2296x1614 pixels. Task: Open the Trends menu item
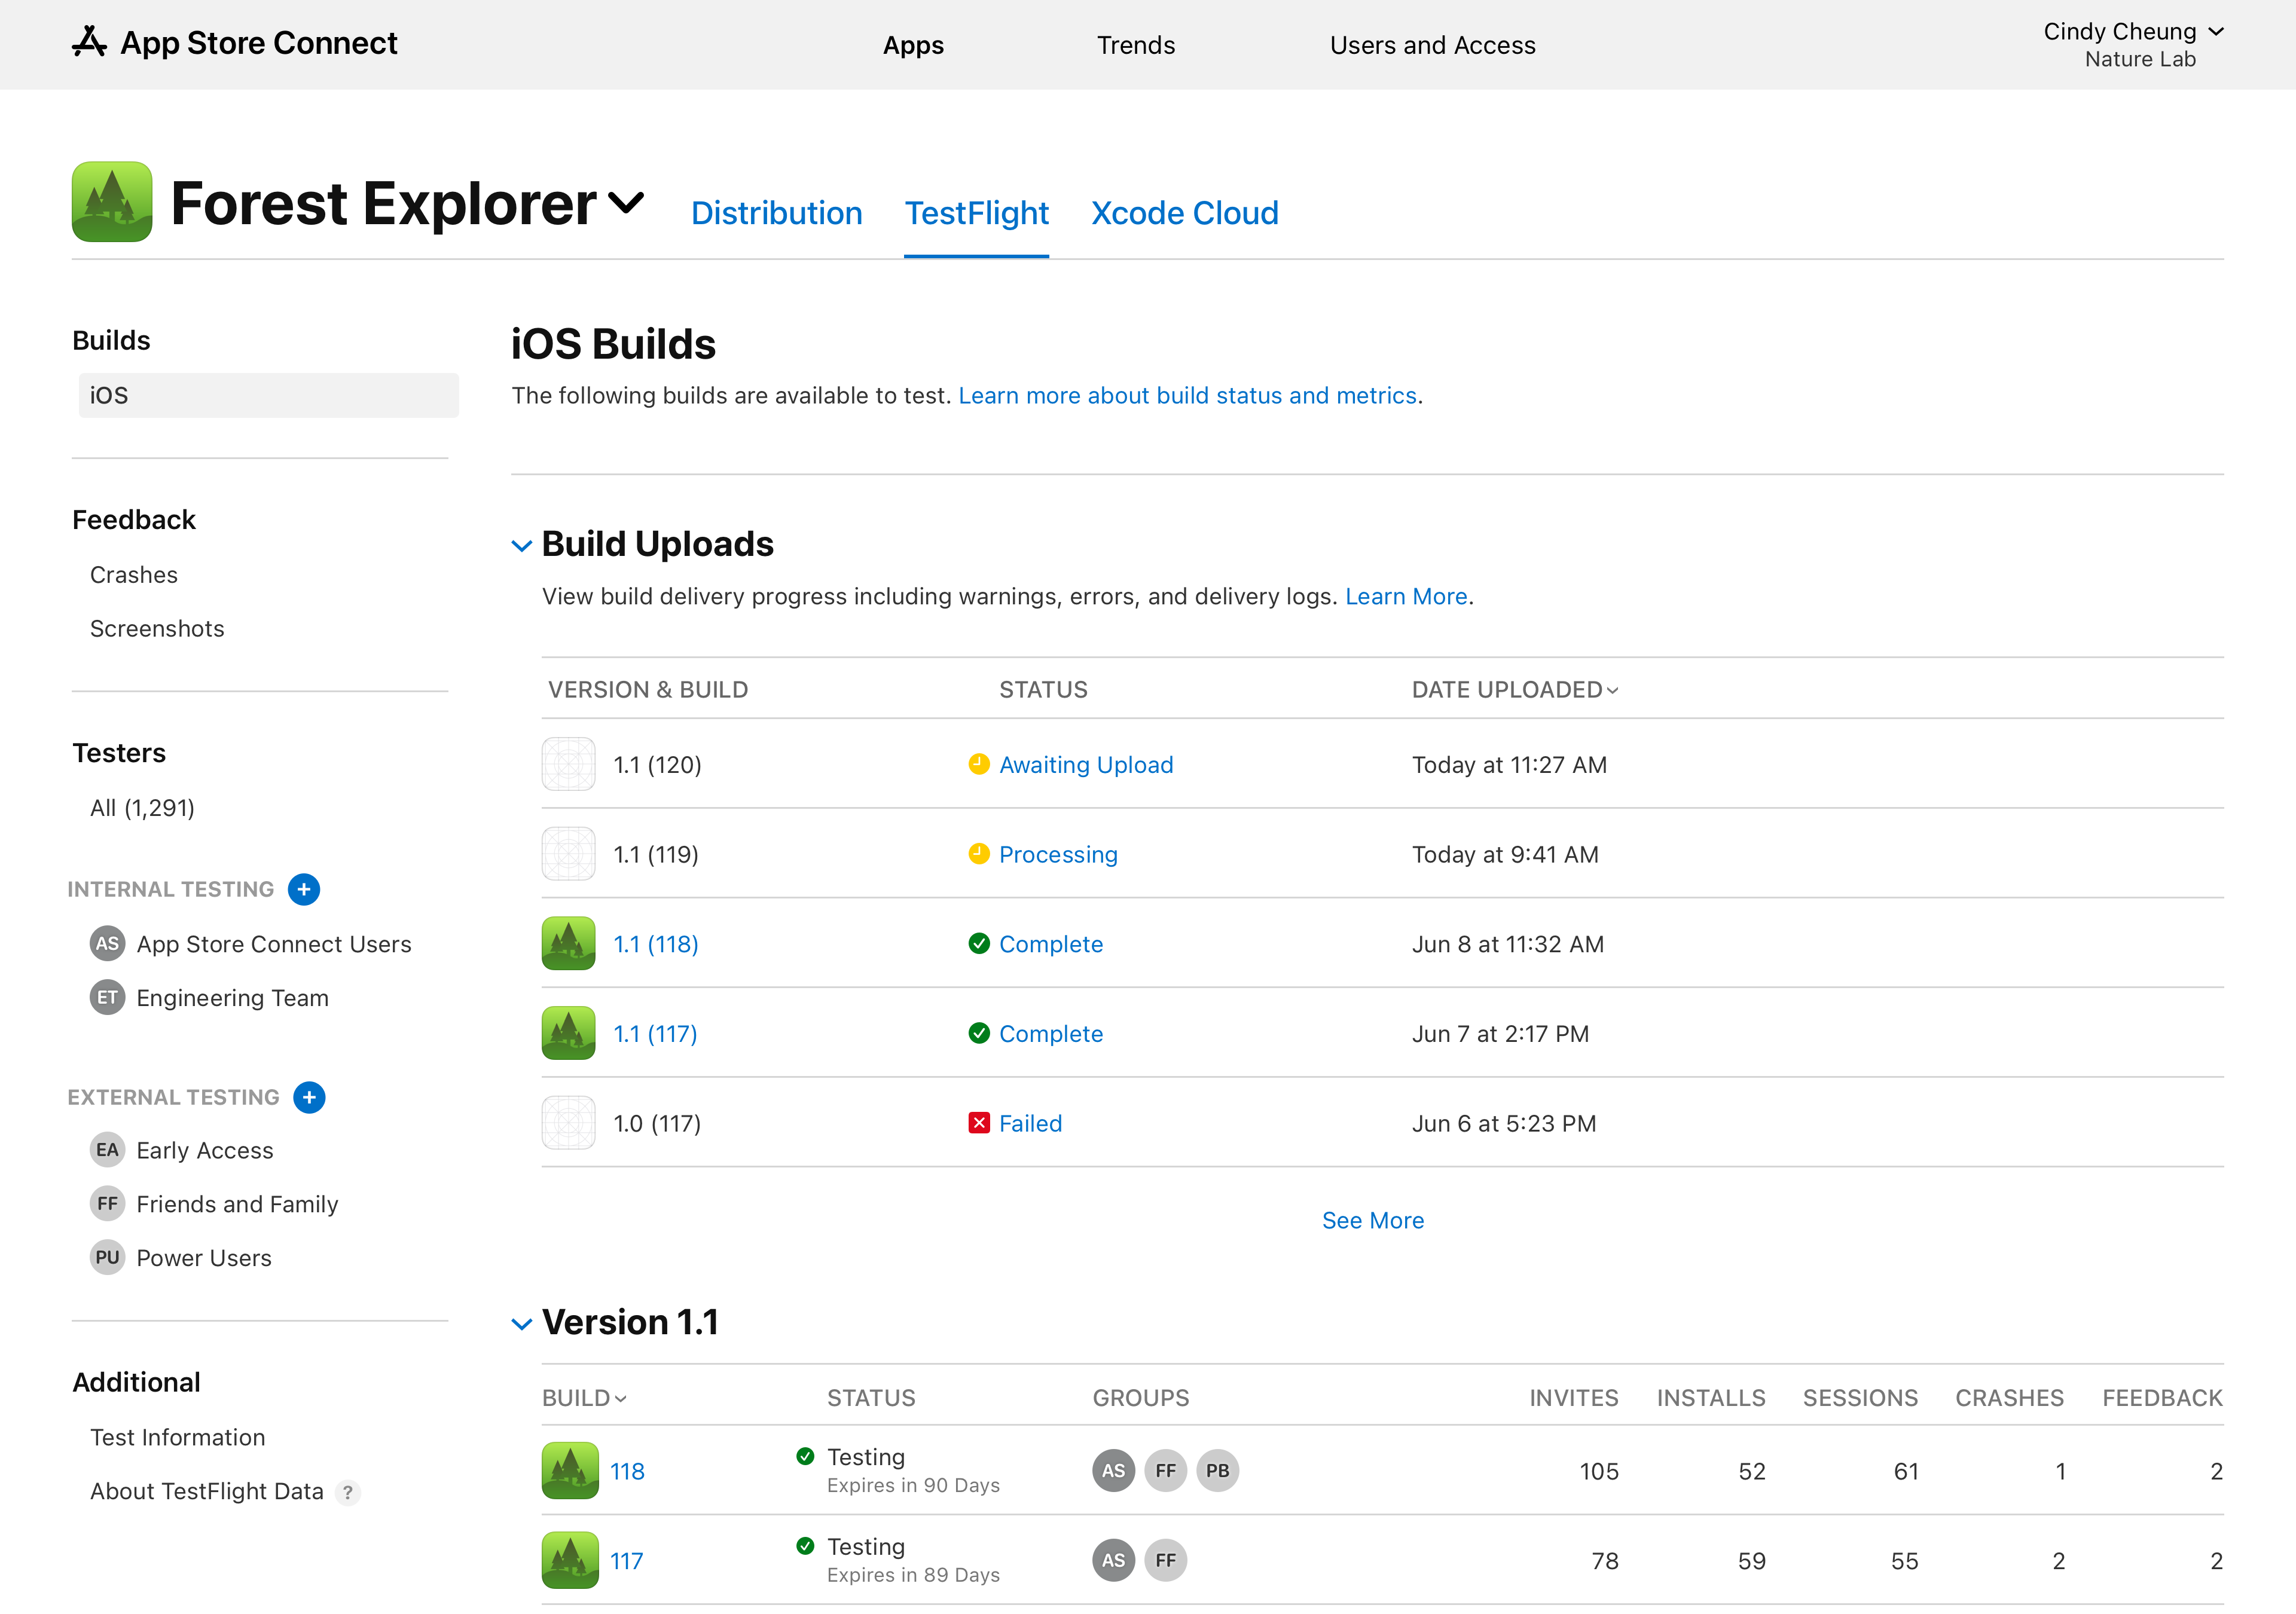pyautogui.click(x=1135, y=45)
